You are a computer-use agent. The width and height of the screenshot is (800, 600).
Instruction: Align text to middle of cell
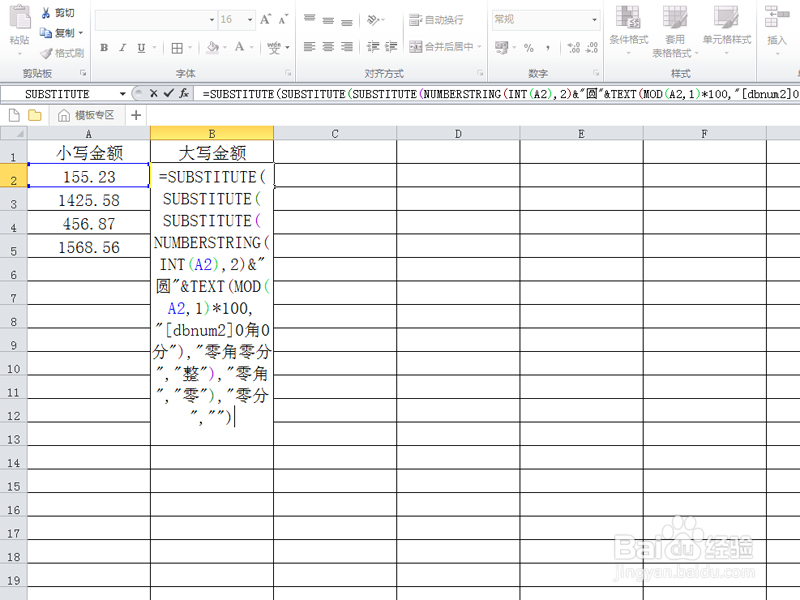(328, 20)
